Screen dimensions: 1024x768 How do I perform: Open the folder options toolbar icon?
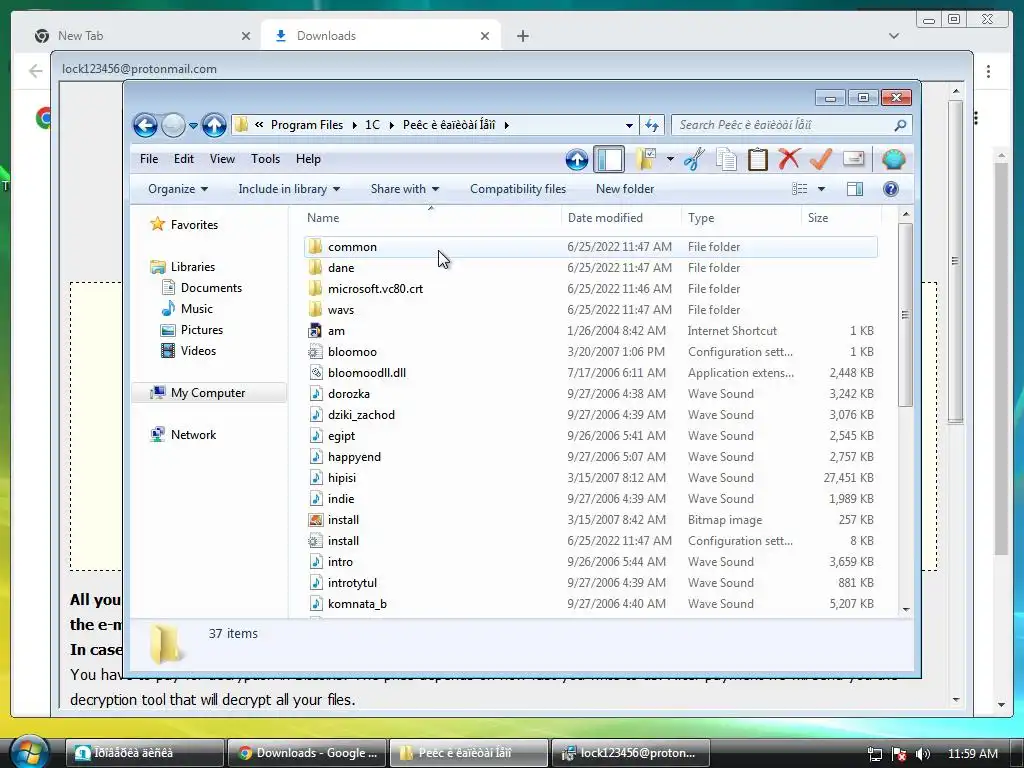(646, 159)
